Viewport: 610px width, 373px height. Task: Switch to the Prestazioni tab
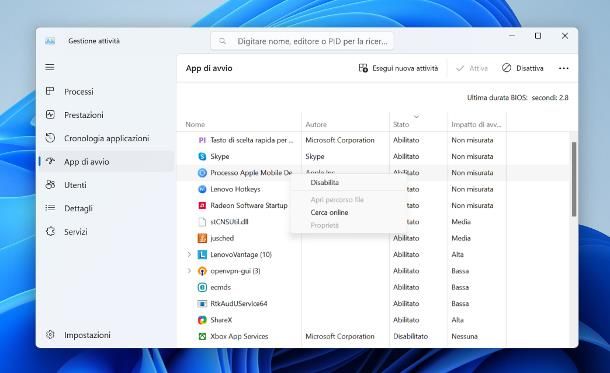106,115
